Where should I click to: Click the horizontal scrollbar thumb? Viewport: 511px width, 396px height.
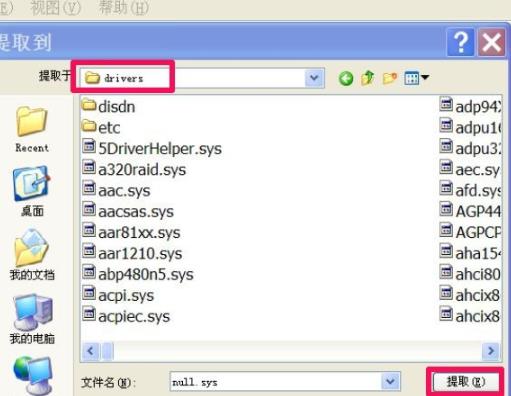pyautogui.click(x=107, y=351)
